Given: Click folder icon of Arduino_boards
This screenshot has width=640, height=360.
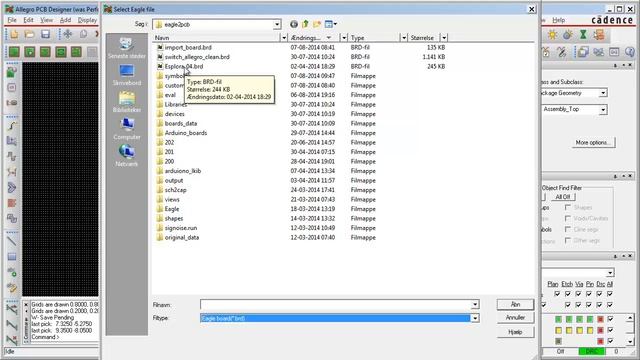Looking at the screenshot, I should pyautogui.click(x=160, y=133).
